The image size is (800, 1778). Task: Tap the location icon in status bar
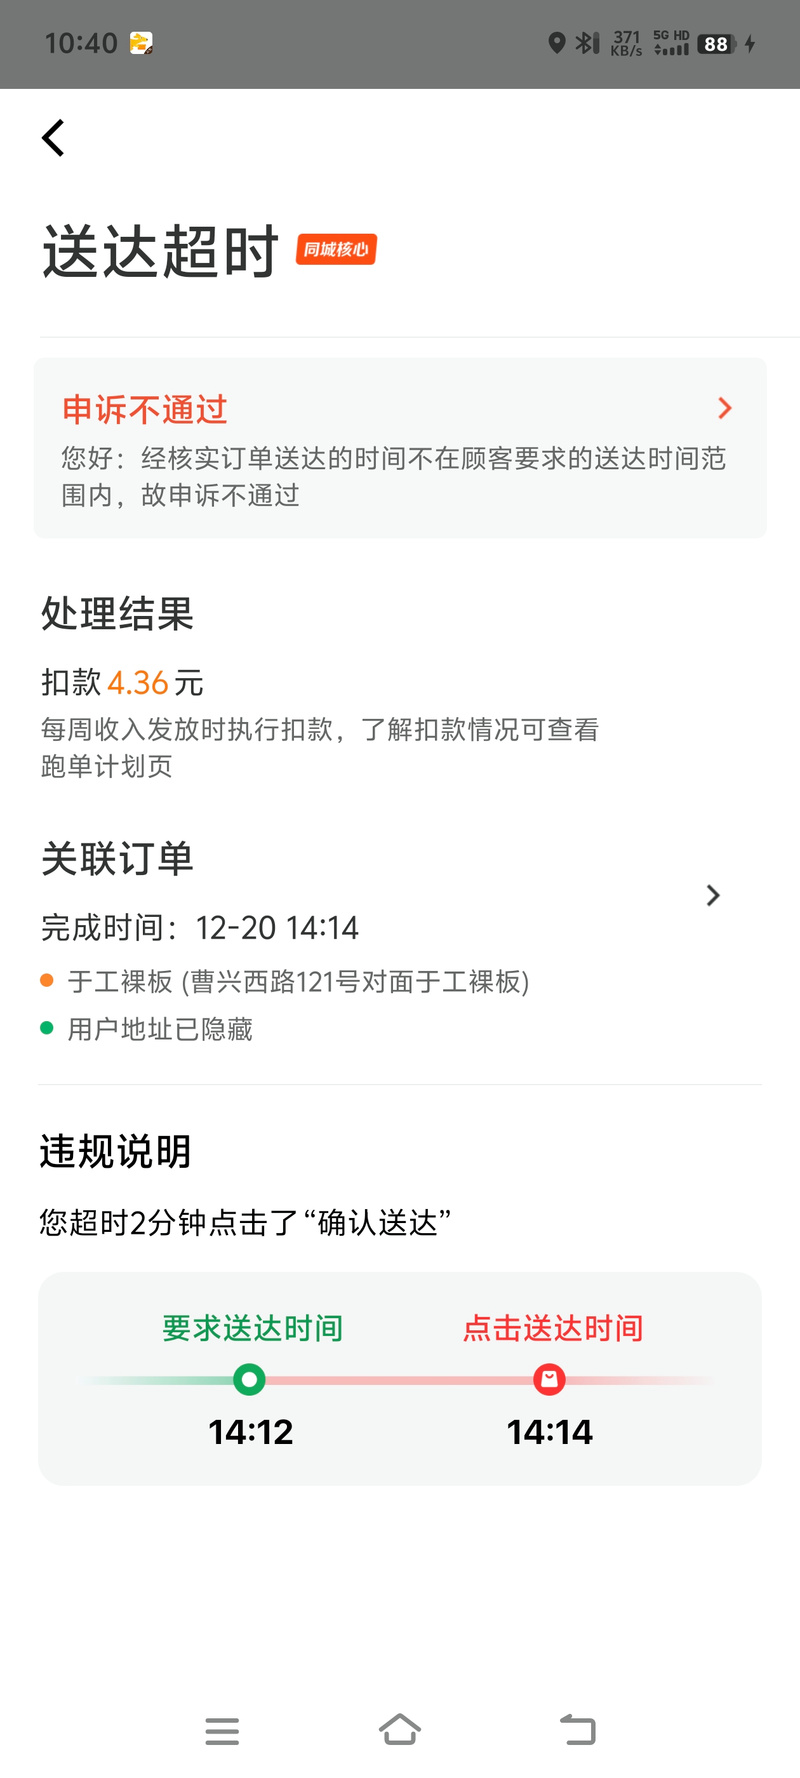pyautogui.click(x=557, y=43)
